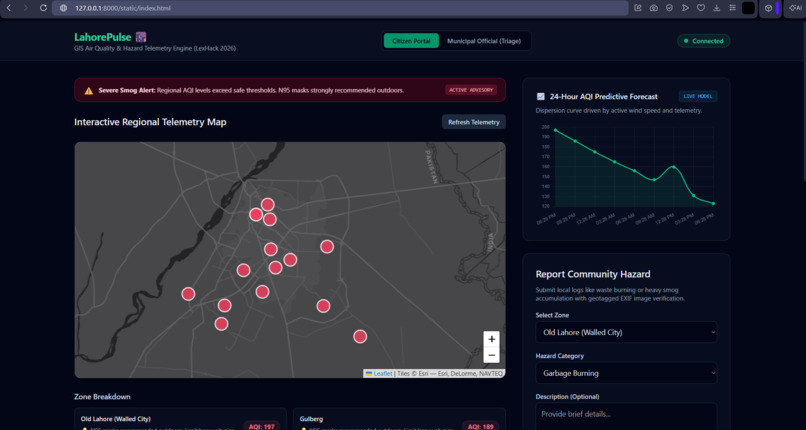The image size is (806, 430).
Task: Click the Interactive Regional Telemetry Map heading
Action: click(x=150, y=122)
